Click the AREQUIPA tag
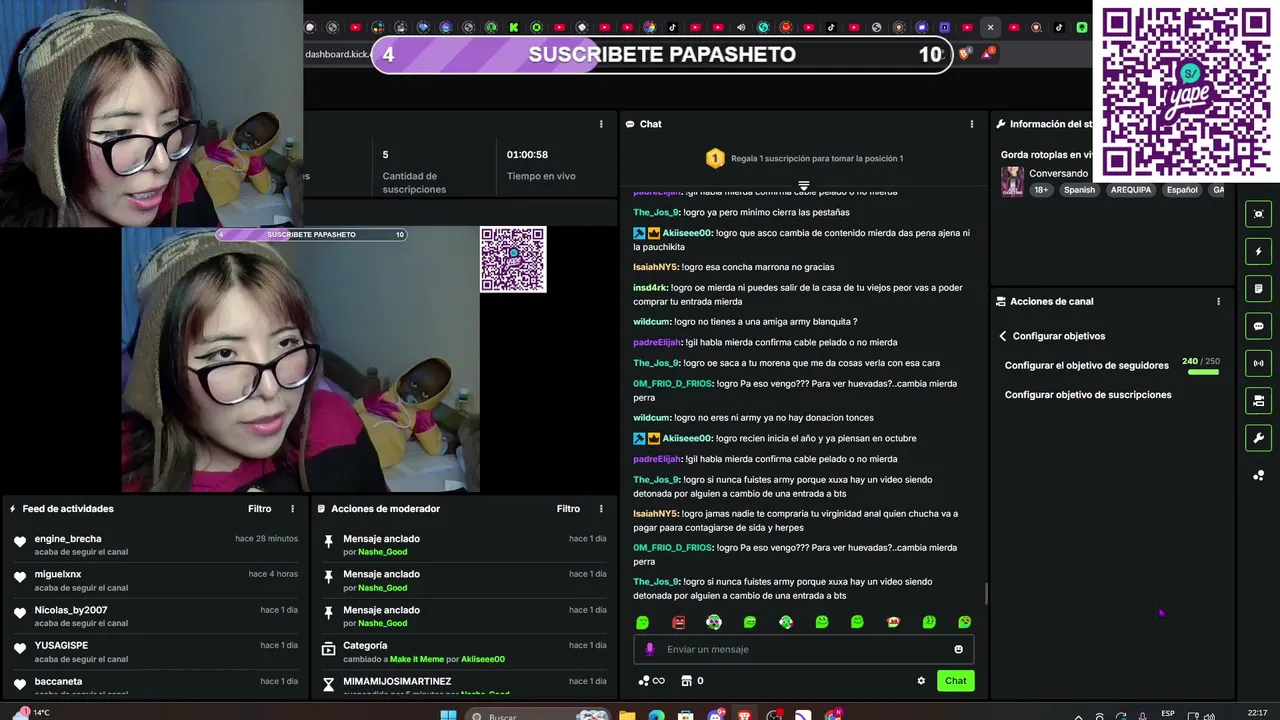 coord(1131,190)
